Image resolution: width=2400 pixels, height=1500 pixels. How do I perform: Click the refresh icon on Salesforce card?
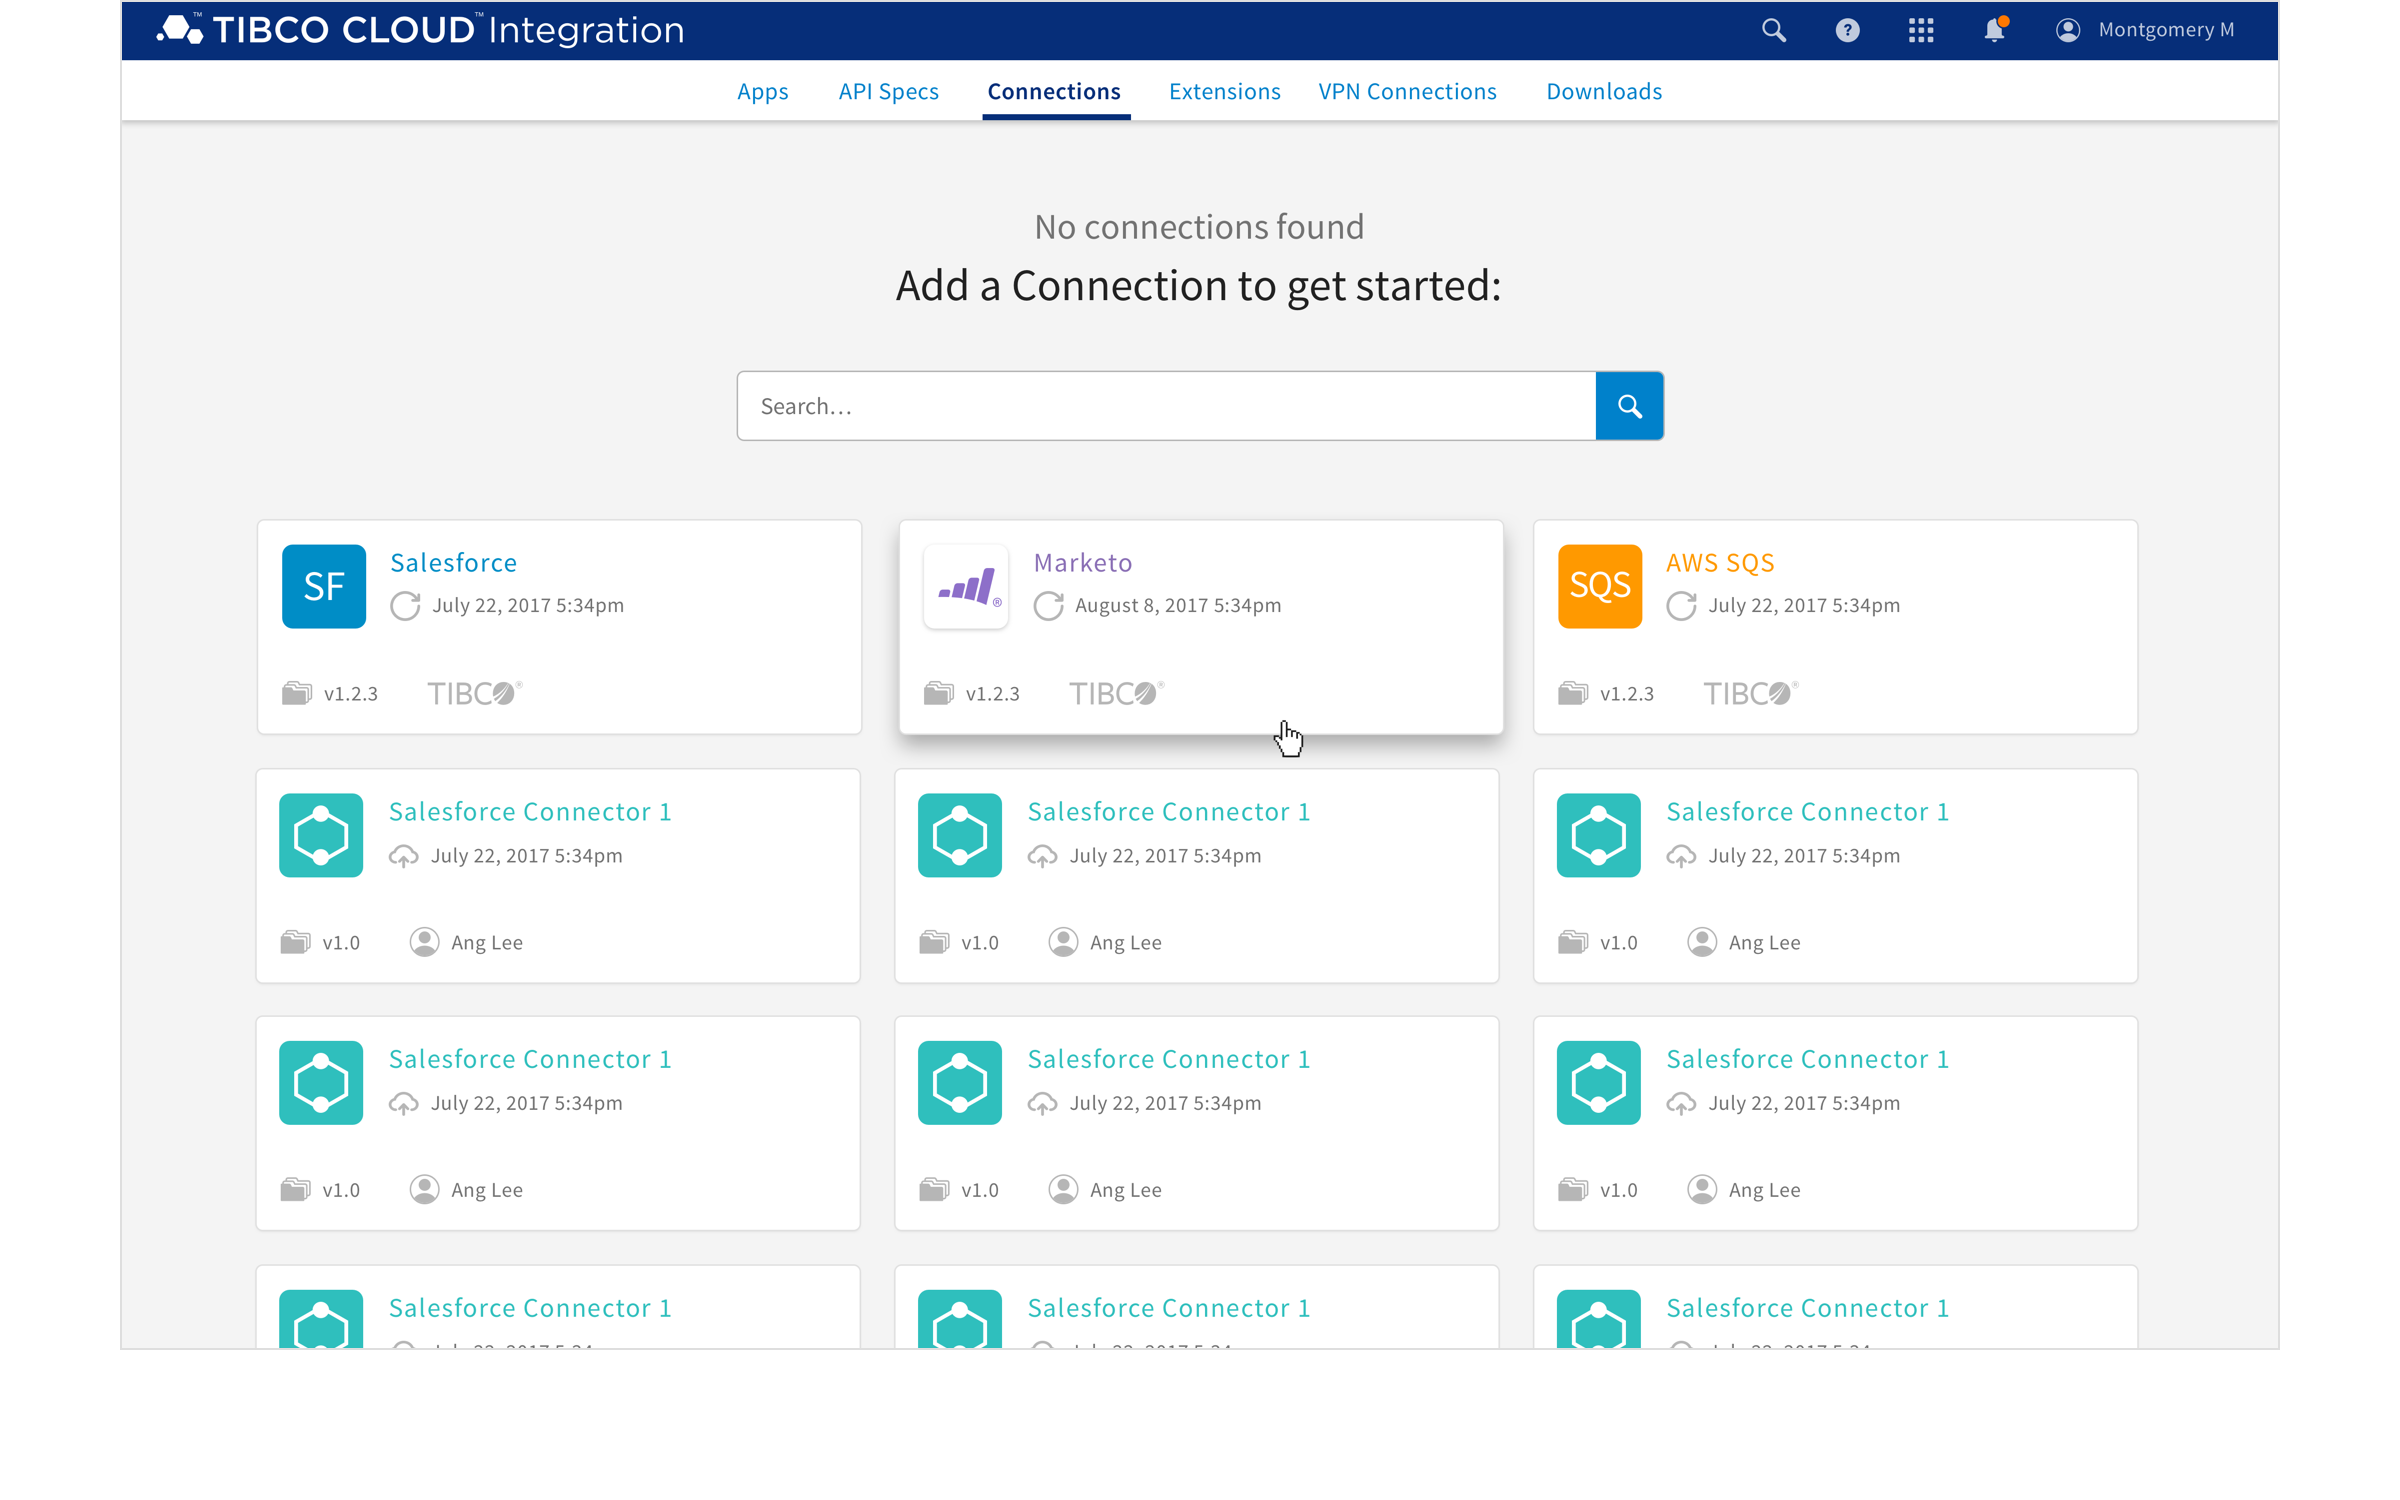point(405,606)
